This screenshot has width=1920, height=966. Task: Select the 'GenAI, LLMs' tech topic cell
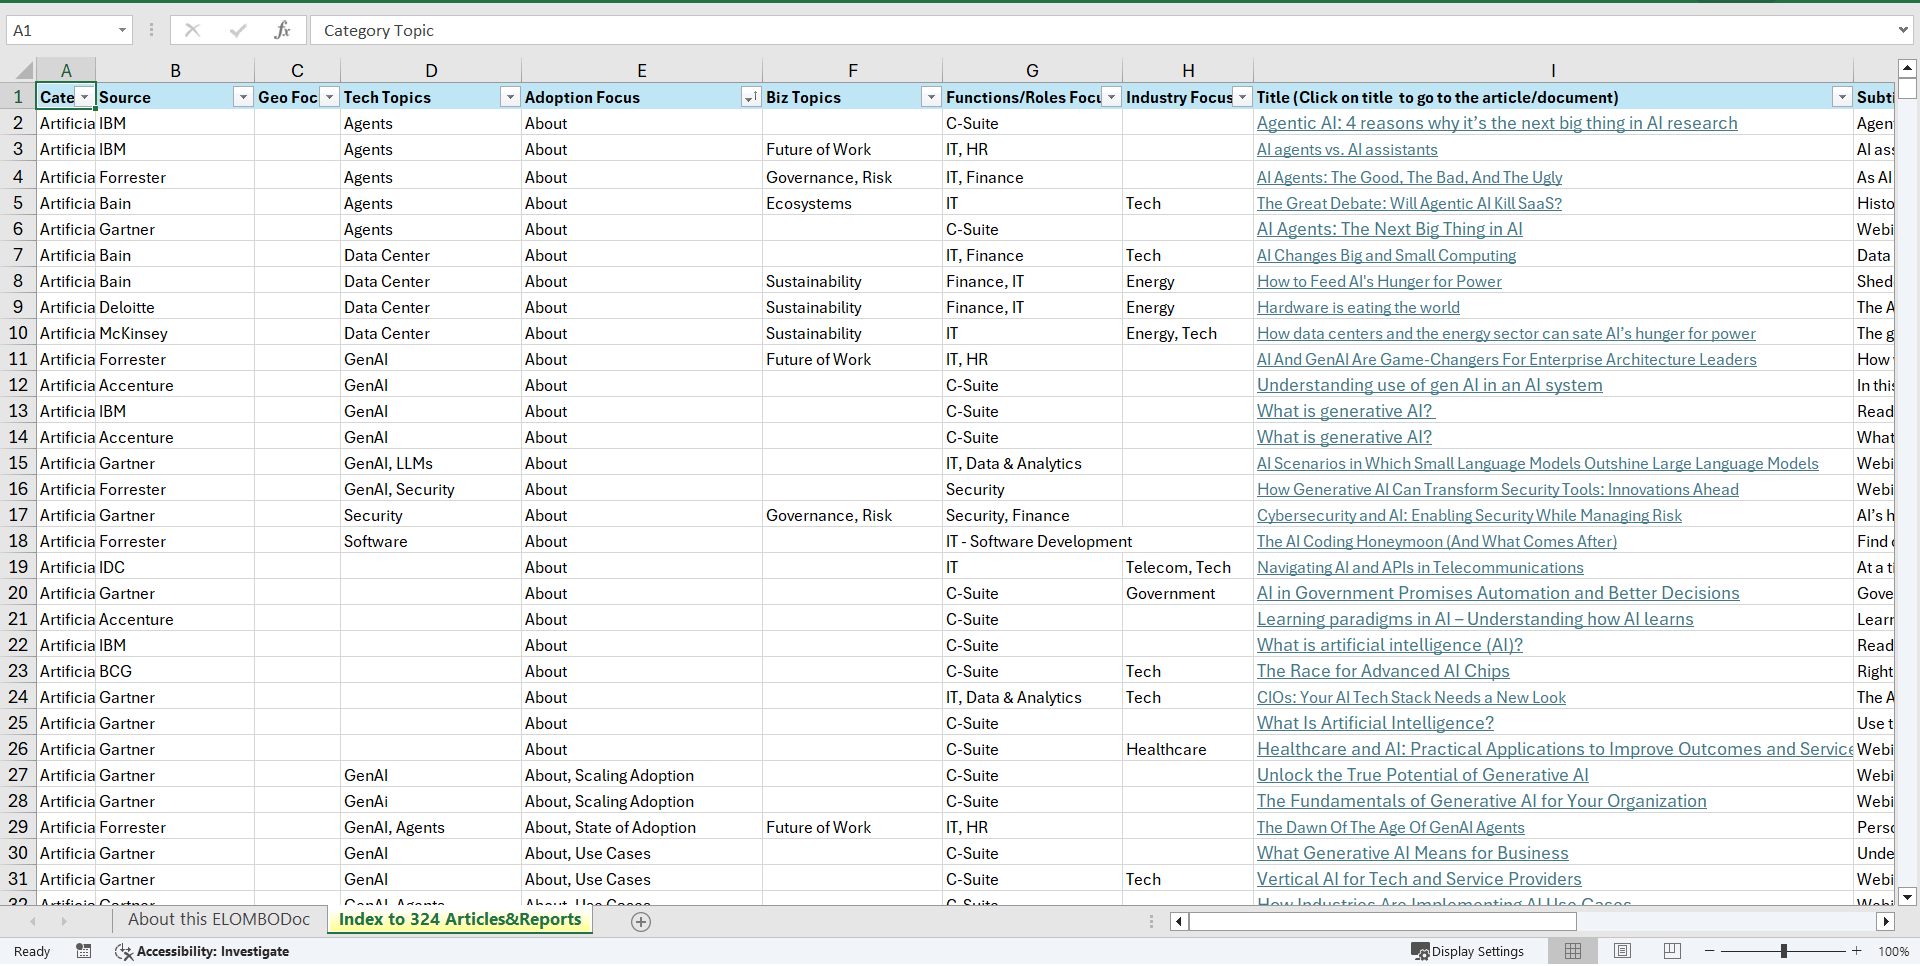click(431, 464)
